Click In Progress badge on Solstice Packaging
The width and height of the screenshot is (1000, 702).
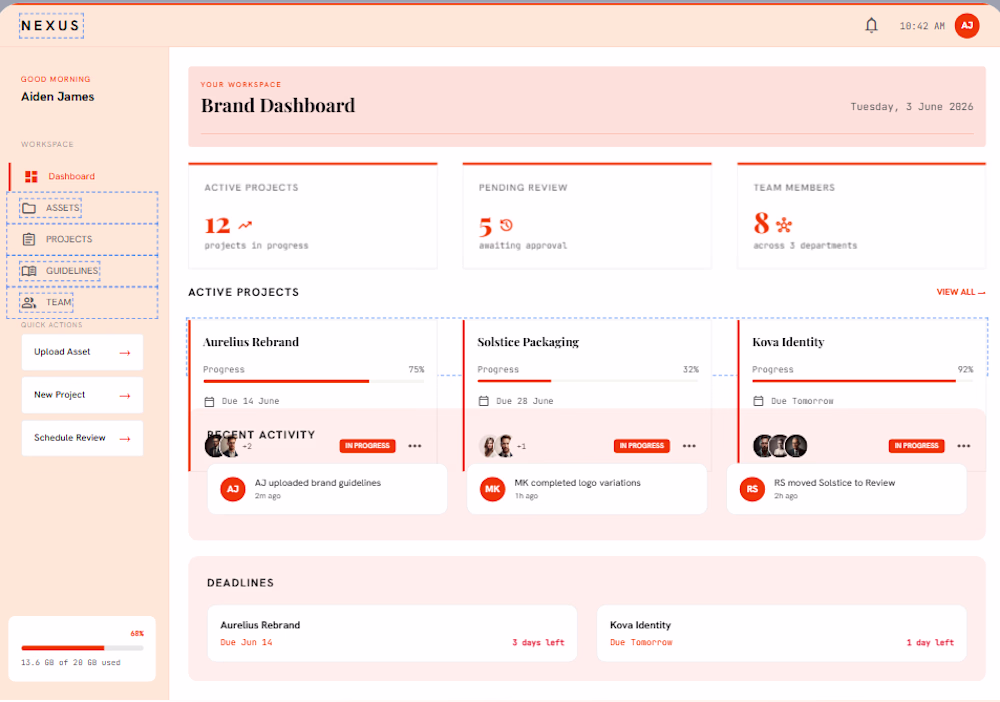coord(642,446)
